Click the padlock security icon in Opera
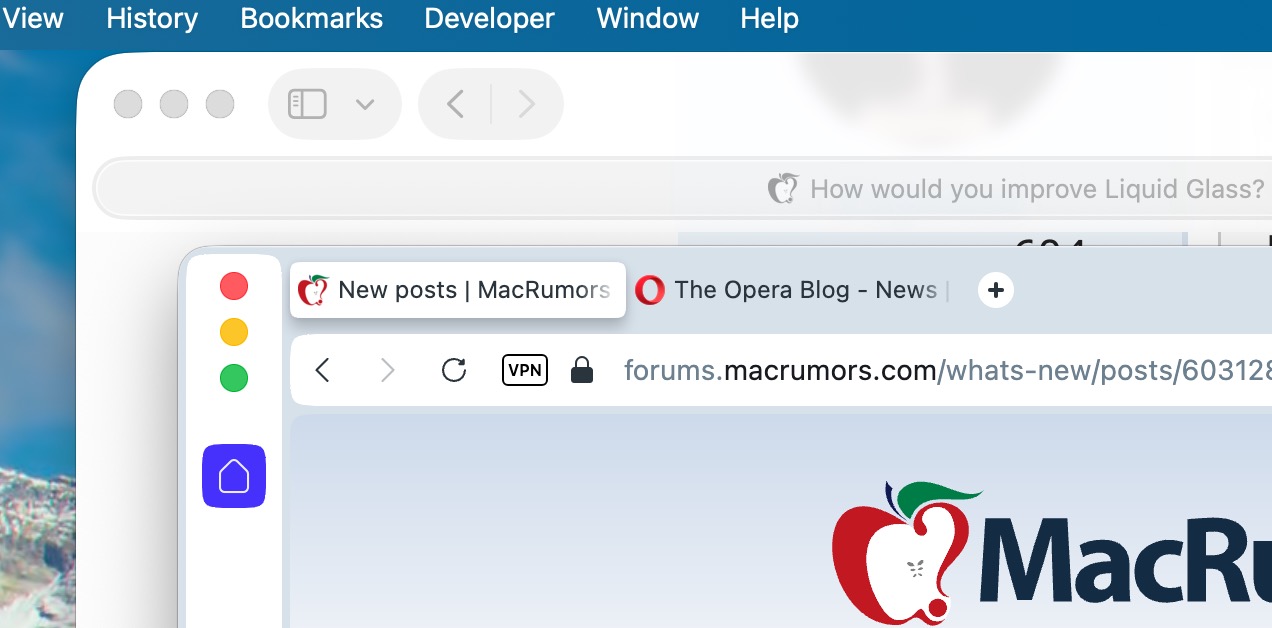Viewport: 1272px width, 628px height. pyautogui.click(x=581, y=370)
